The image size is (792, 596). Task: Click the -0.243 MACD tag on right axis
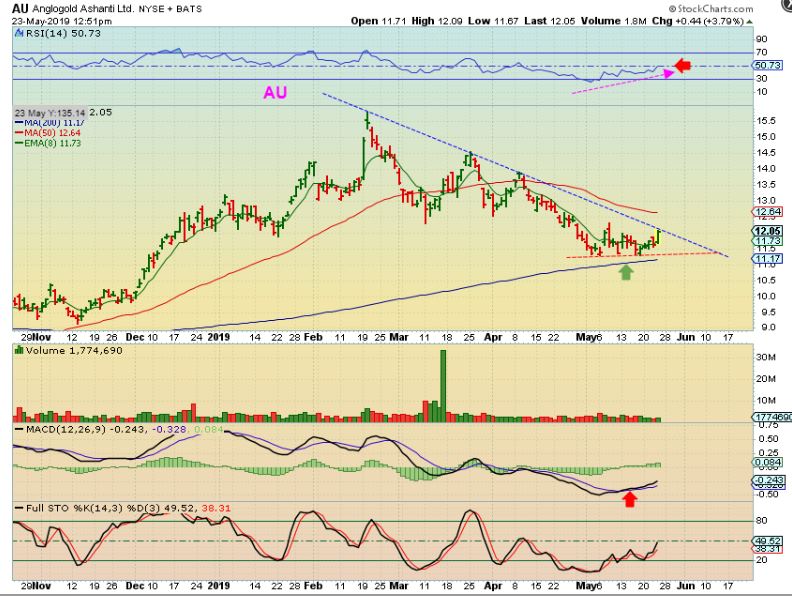tap(768, 480)
